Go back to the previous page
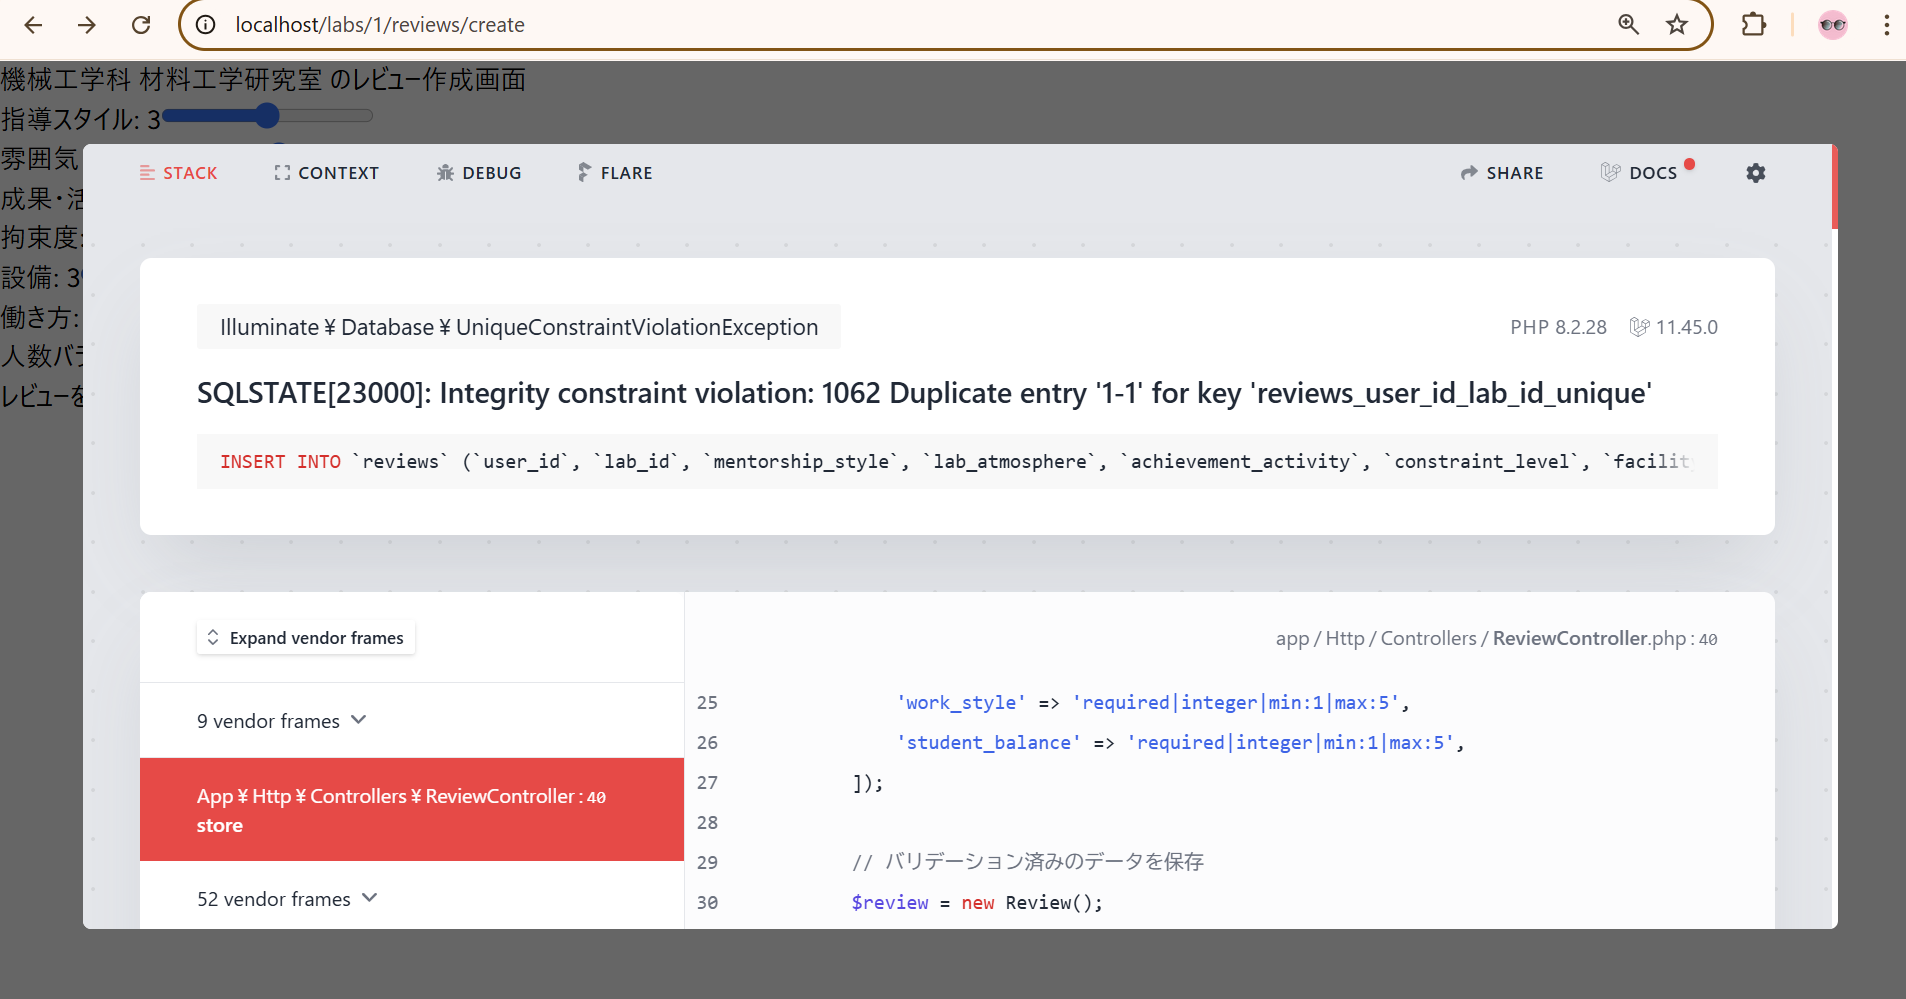The width and height of the screenshot is (1906, 999). 33,25
